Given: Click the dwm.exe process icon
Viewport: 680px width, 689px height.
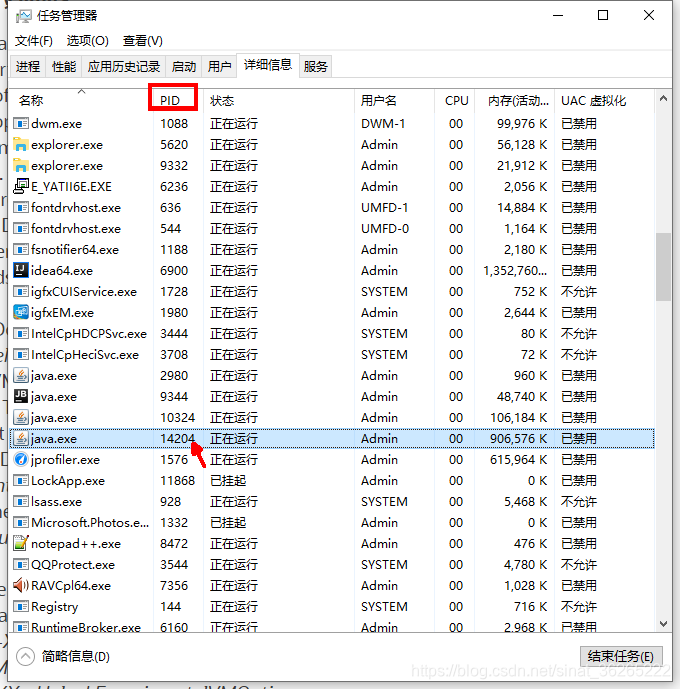Looking at the screenshot, I should click(21, 123).
